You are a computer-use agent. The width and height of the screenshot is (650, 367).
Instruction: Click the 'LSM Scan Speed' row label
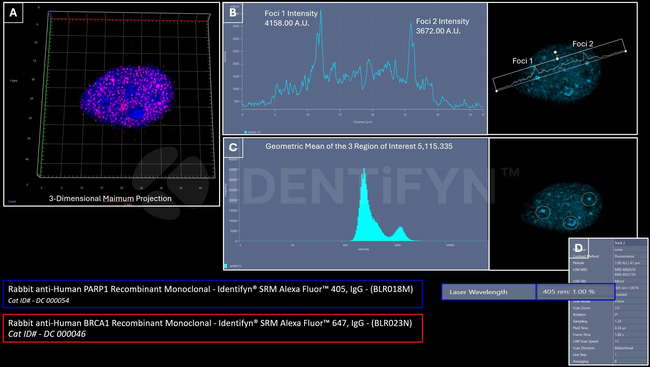pos(585,341)
